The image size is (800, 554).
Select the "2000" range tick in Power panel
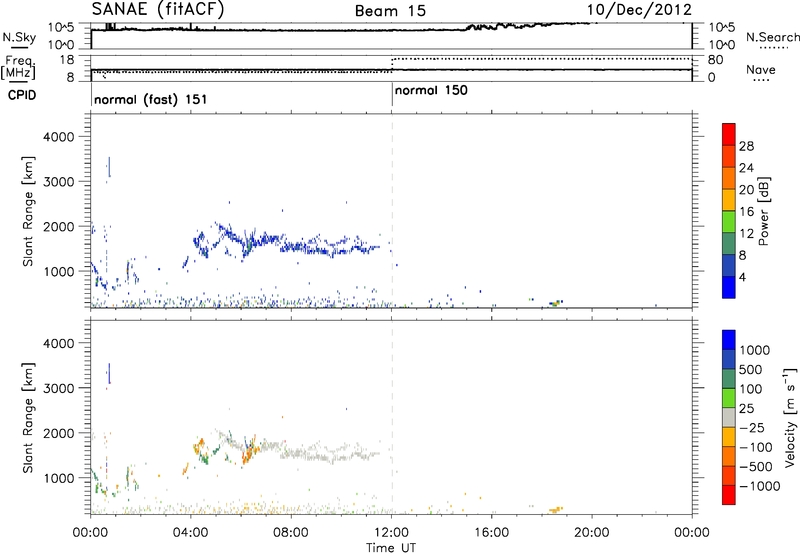(58, 226)
